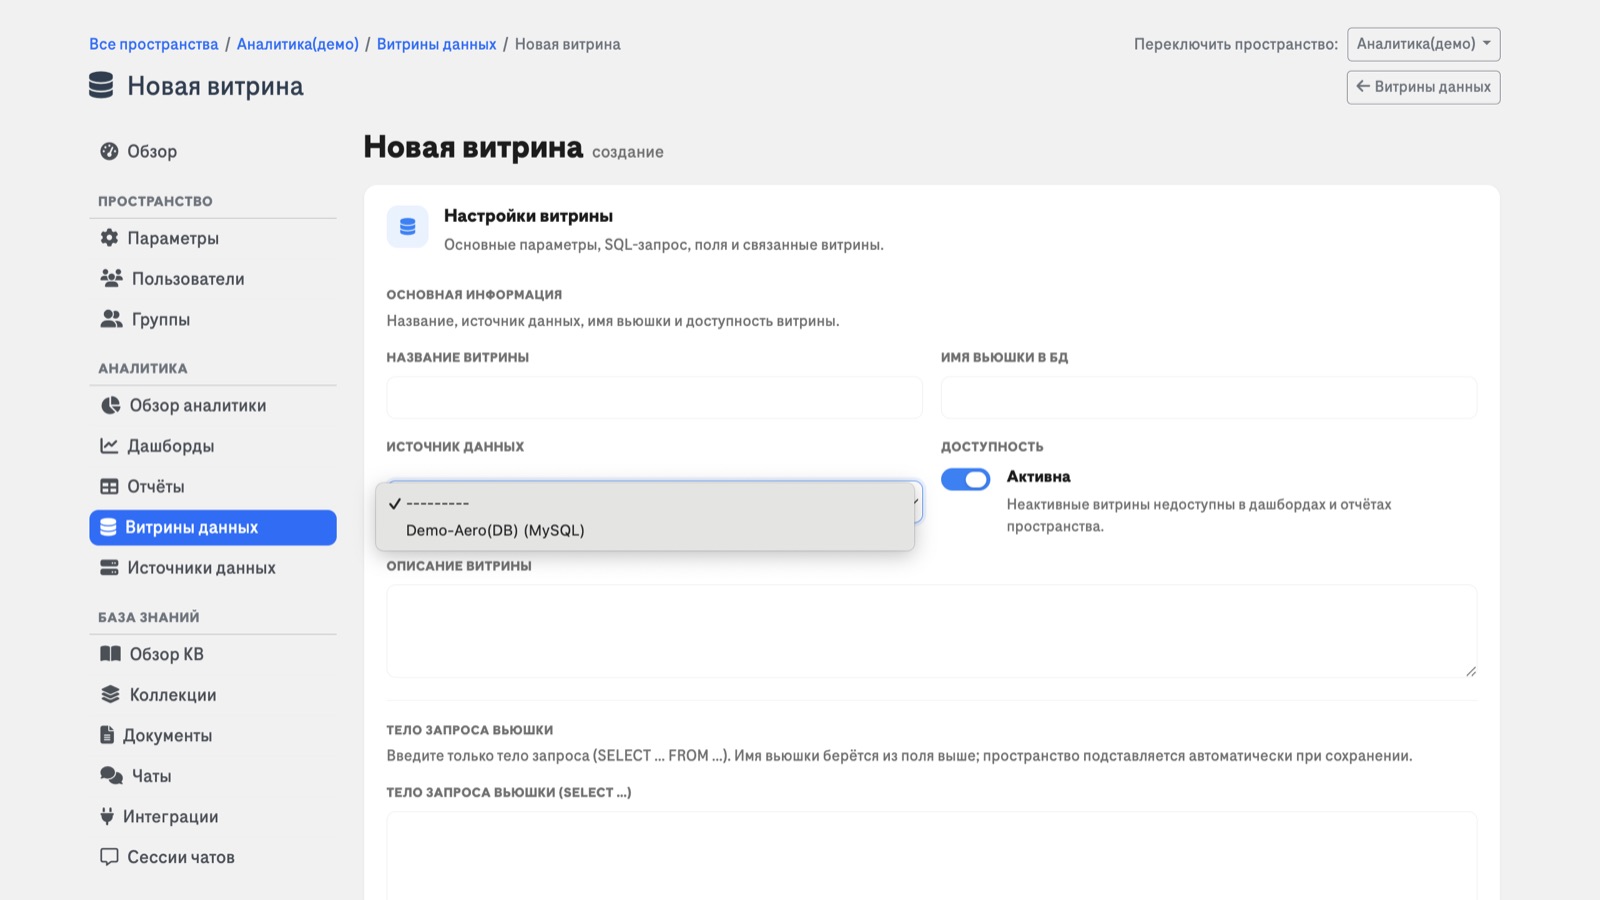The height and width of the screenshot is (900, 1600).
Task: Select the active Витрины данных sidebar item
Action: coord(212,527)
